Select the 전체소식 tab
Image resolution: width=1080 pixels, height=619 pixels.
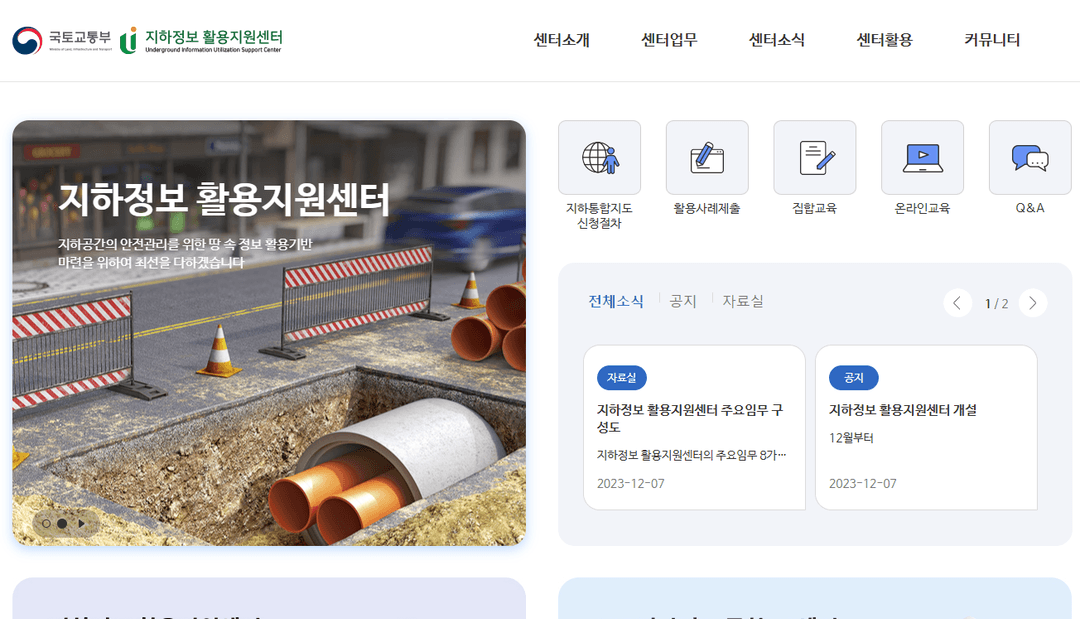pos(616,300)
